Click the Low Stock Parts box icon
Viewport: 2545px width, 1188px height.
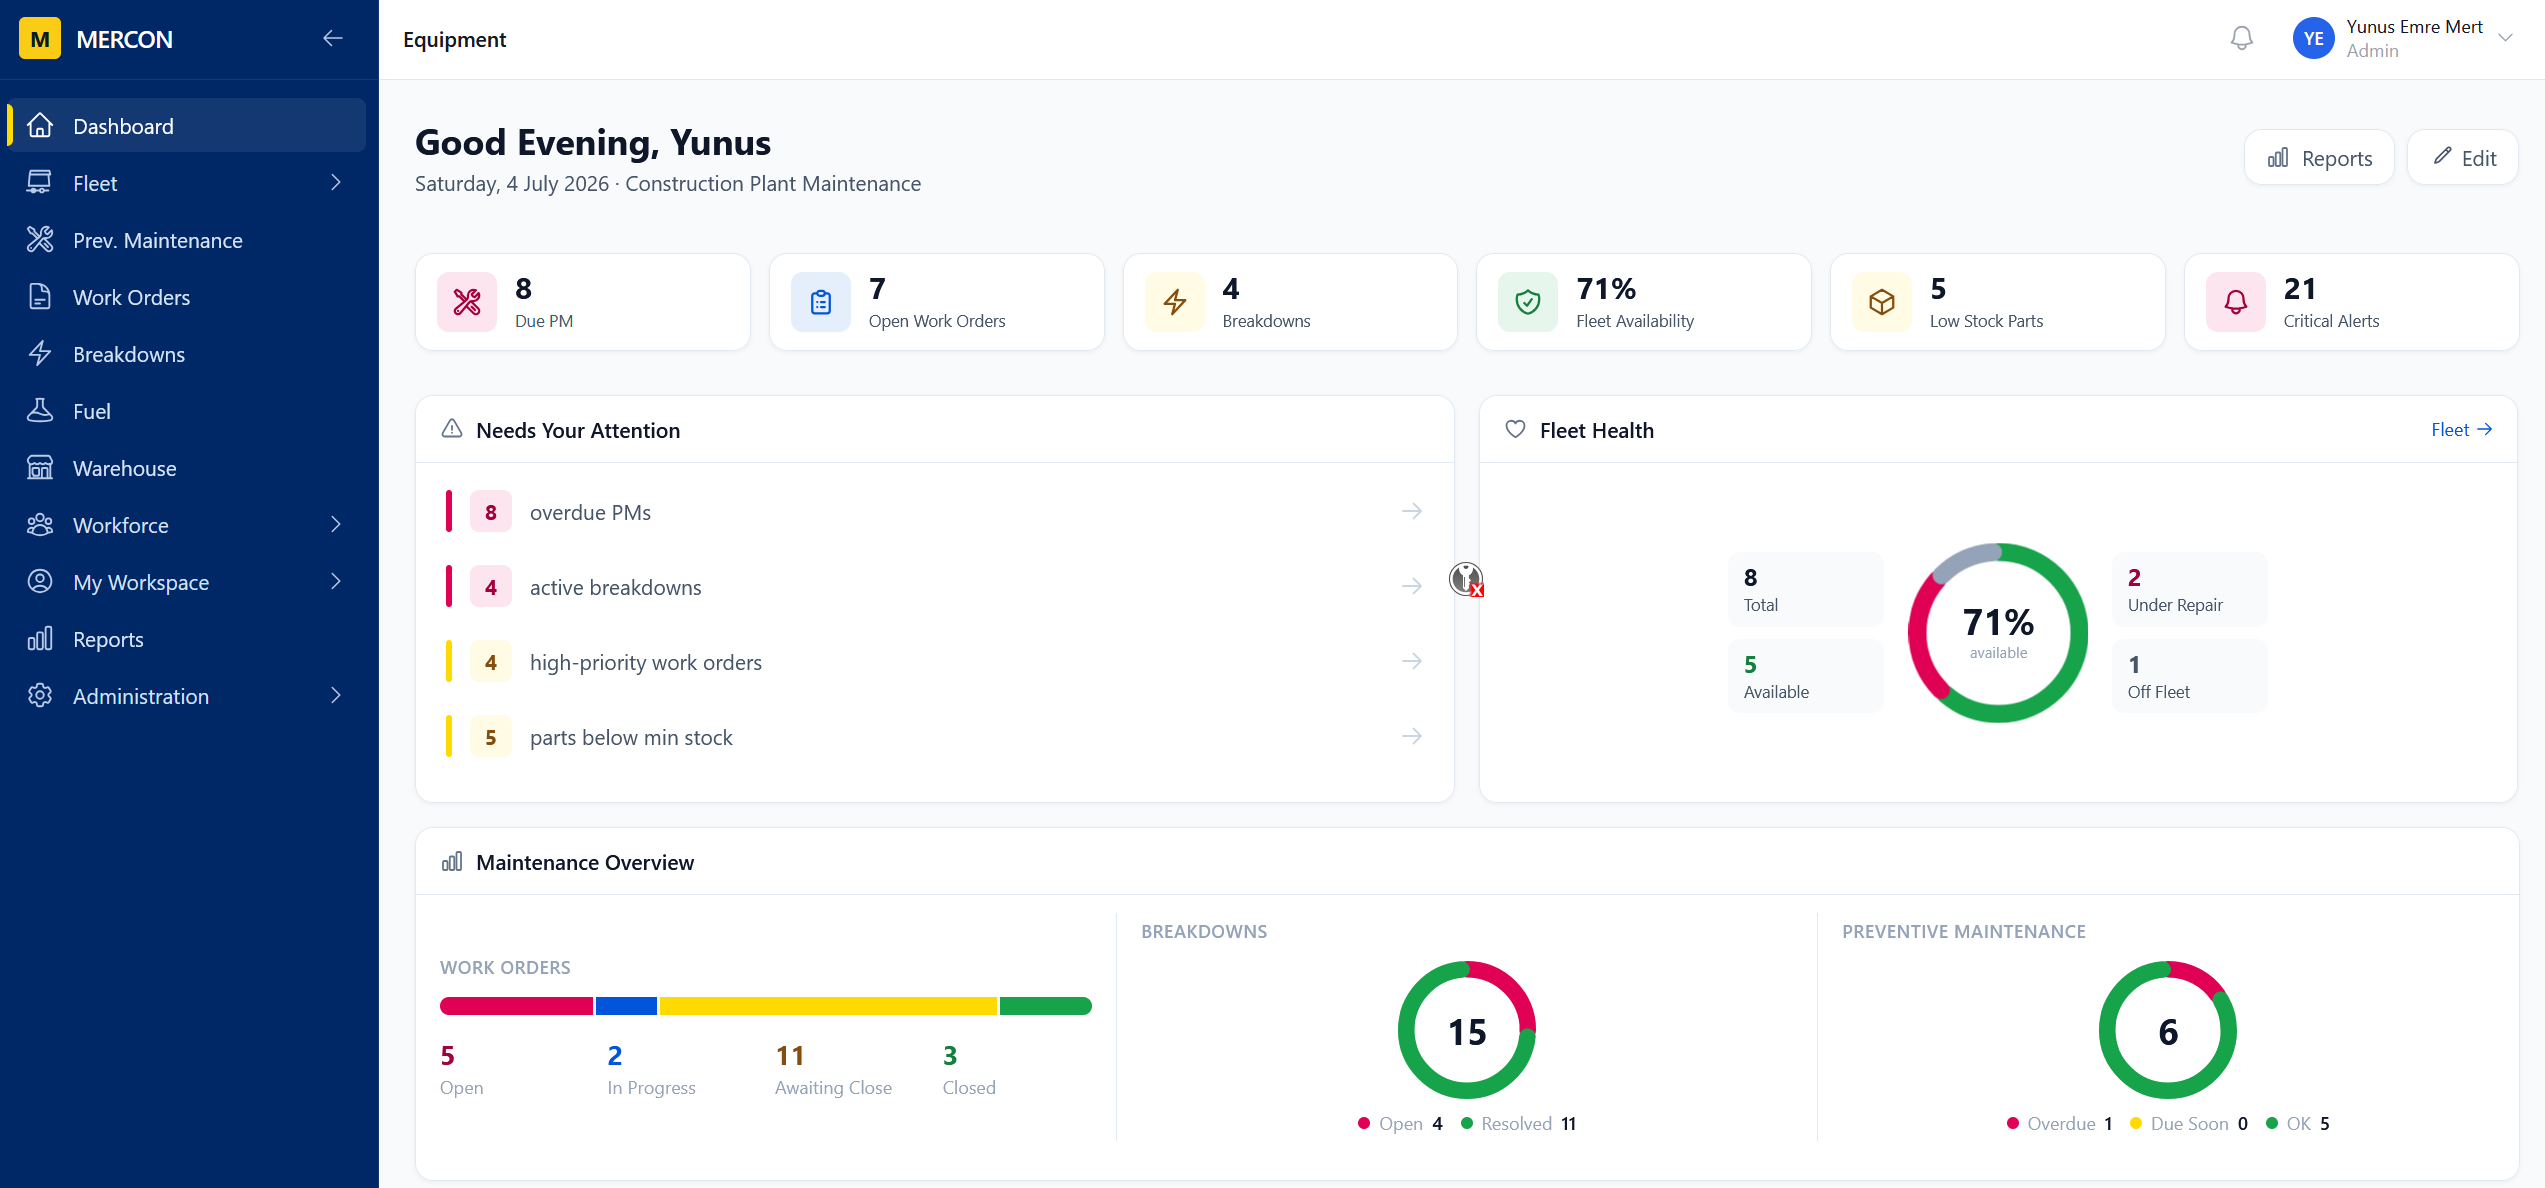(x=1882, y=302)
